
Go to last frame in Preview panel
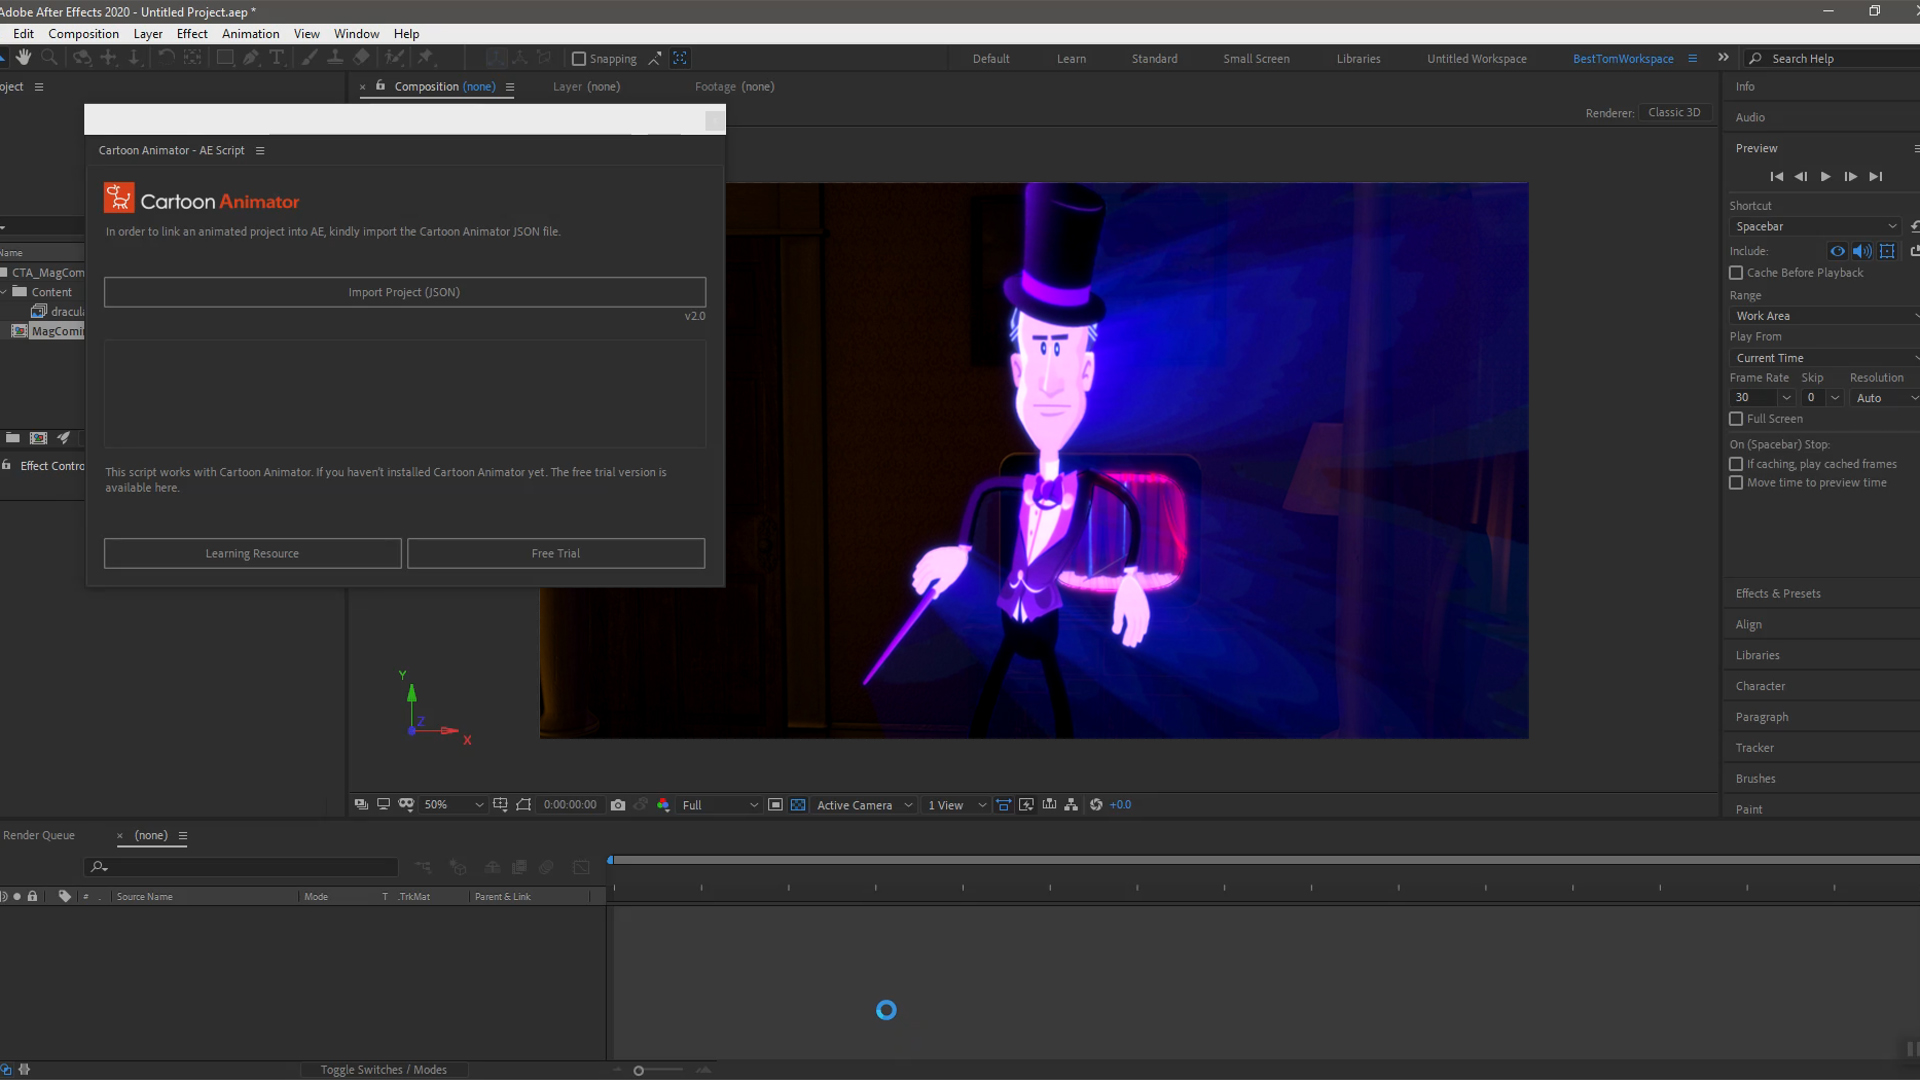coord(1876,177)
